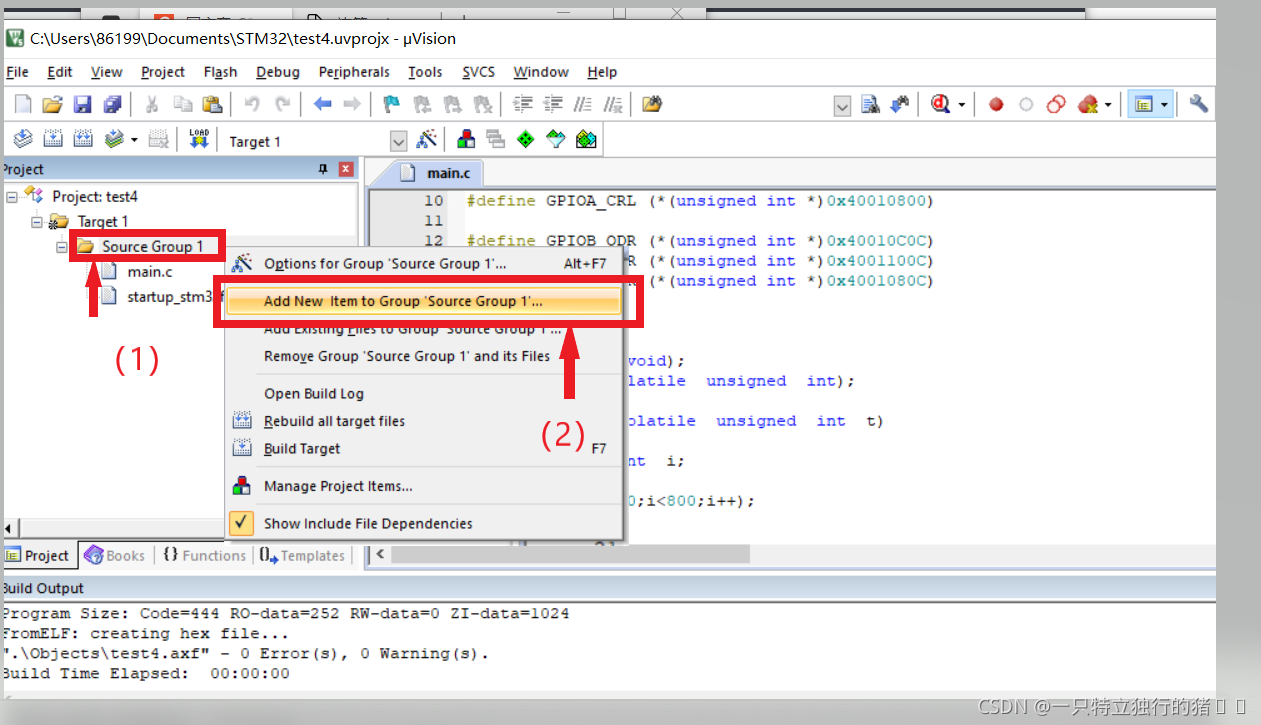Expand debug session dropdown arrow
Viewport: 1261px width, 725px height.
962,104
